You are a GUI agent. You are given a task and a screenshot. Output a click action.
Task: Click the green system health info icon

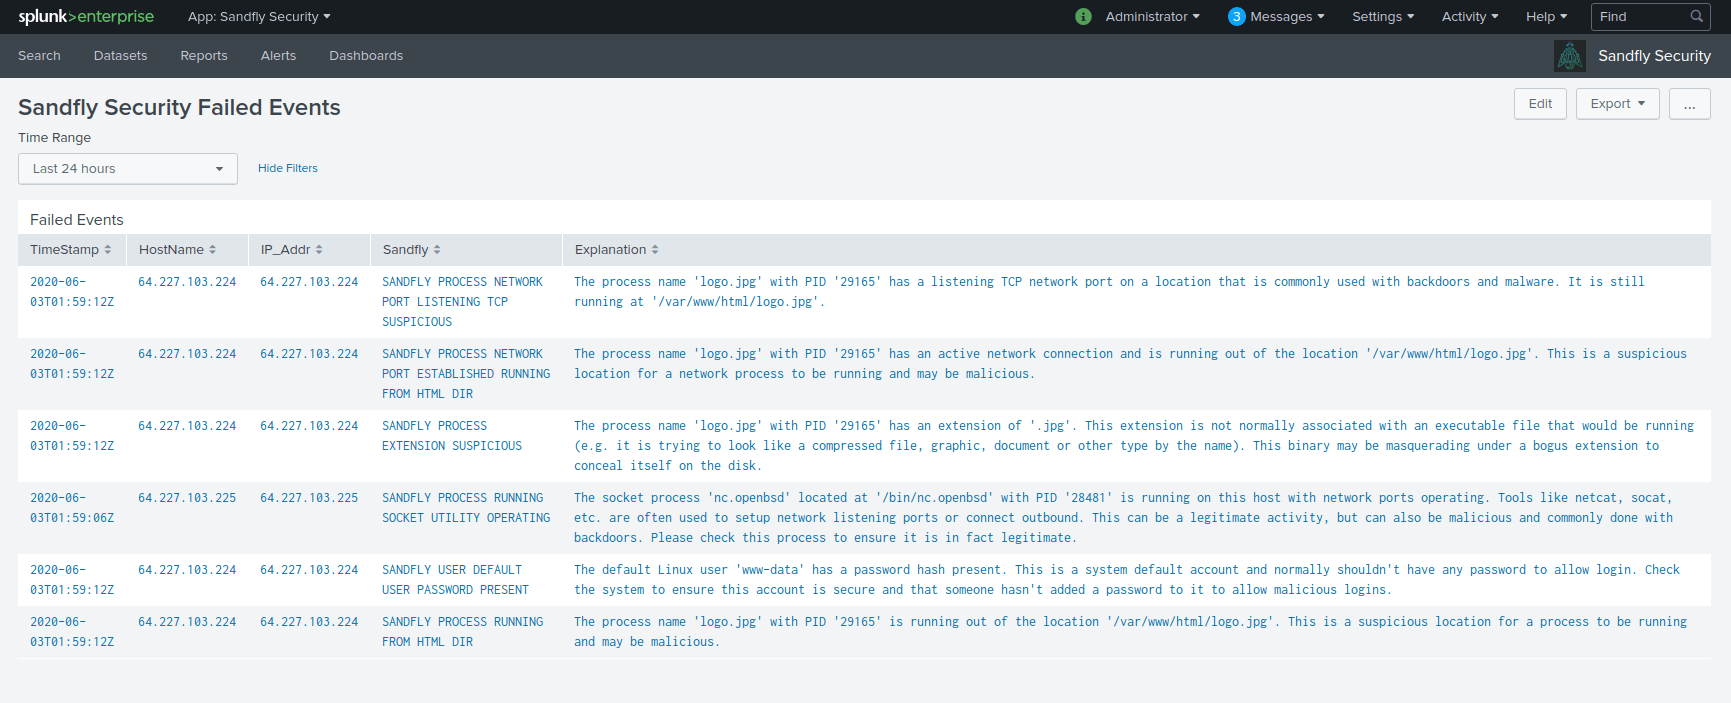click(1083, 16)
